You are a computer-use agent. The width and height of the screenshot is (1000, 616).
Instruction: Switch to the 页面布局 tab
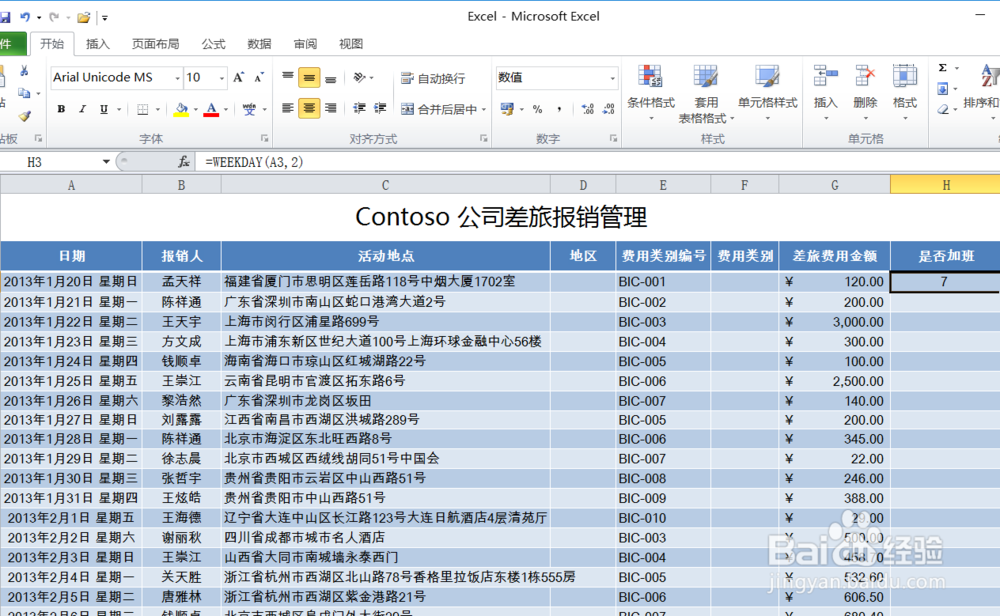(155, 43)
